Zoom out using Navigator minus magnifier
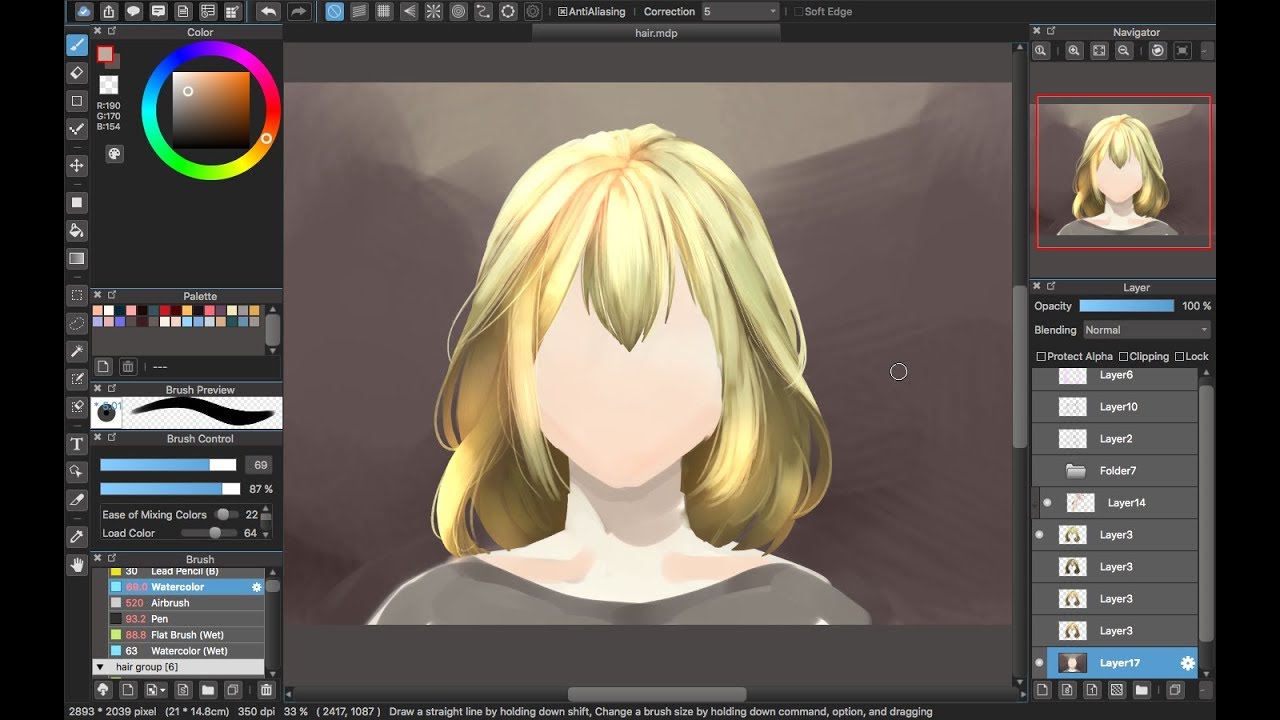This screenshot has height=720, width=1280. pos(1124,50)
